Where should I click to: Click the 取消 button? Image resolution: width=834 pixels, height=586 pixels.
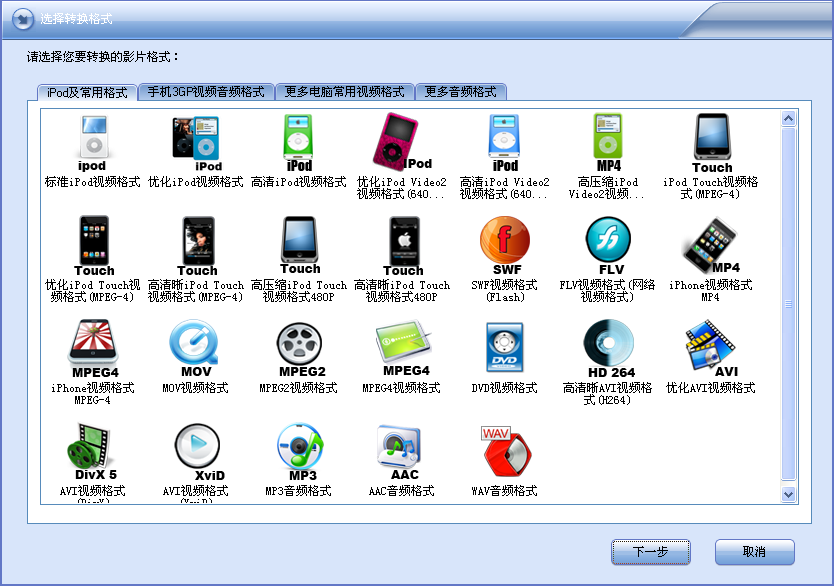click(754, 552)
